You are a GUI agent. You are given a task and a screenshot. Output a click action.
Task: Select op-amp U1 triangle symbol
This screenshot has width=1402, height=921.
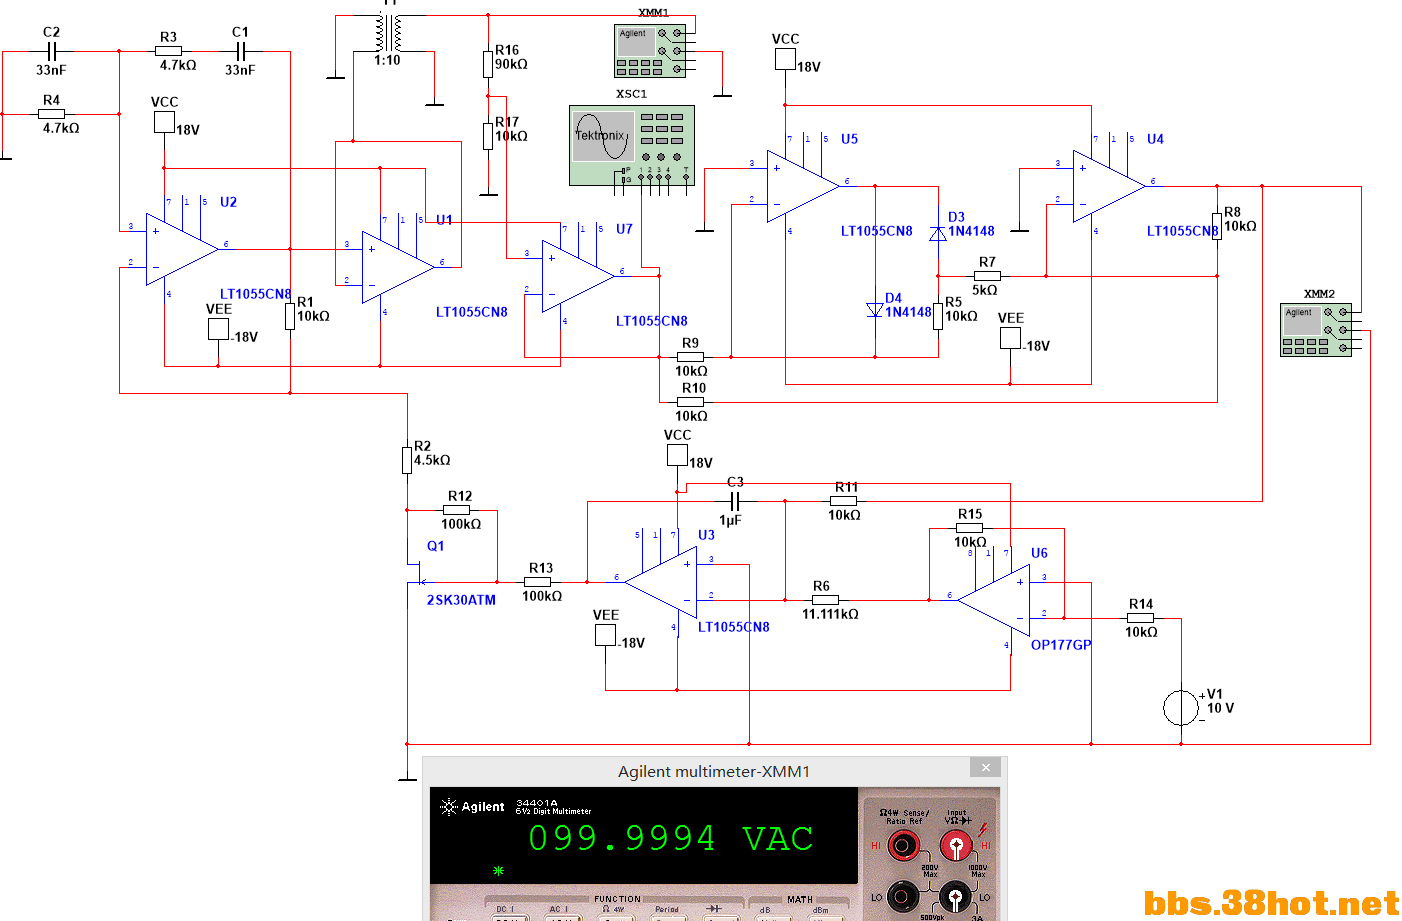pyautogui.click(x=398, y=267)
